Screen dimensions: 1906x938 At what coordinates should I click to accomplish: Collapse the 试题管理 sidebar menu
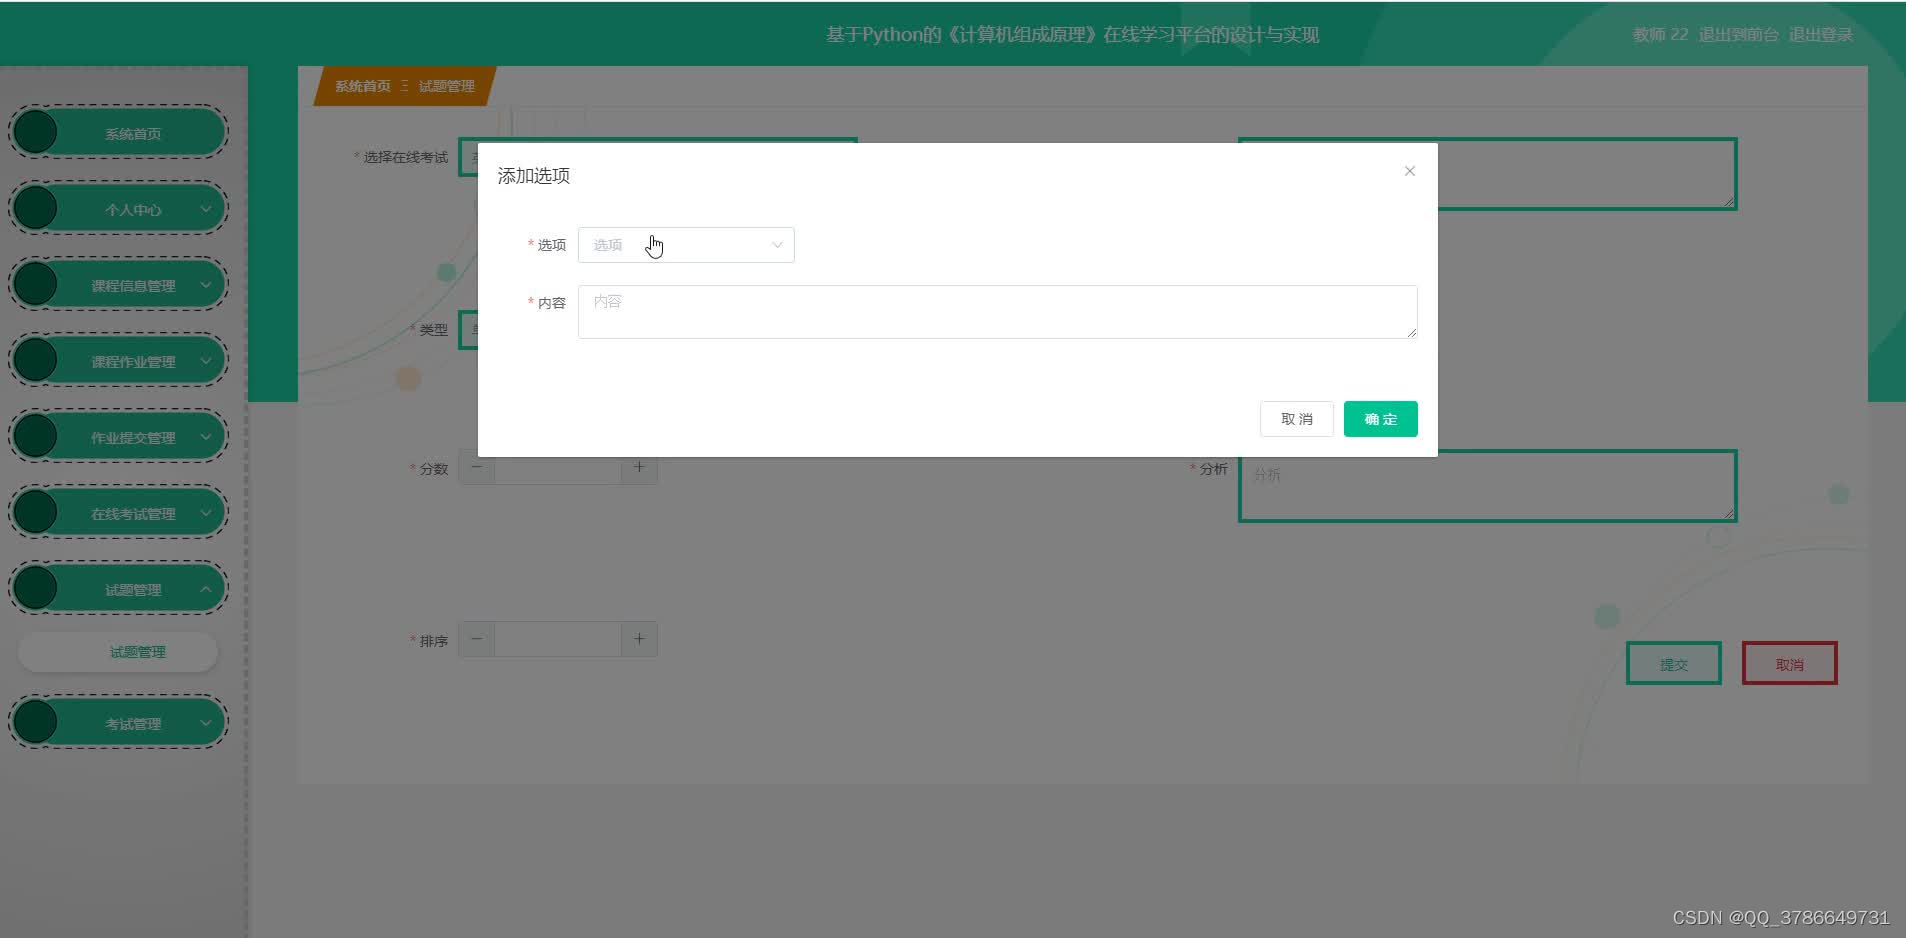(119, 589)
